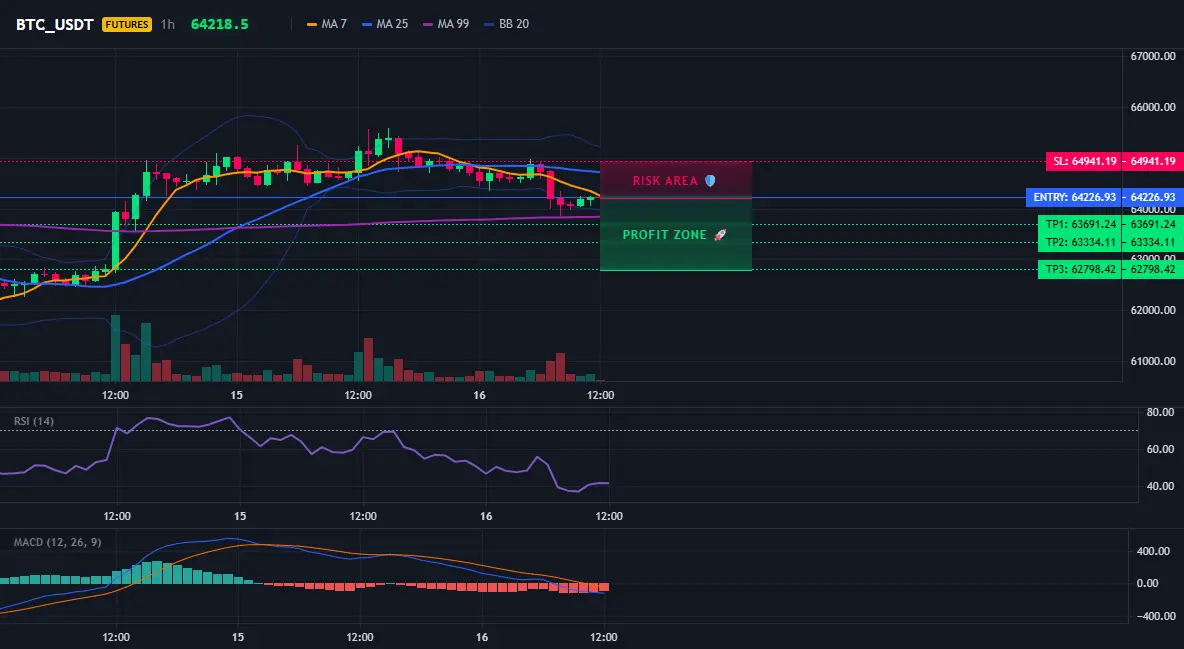Toggle the MA 7 legend entry
The height and width of the screenshot is (649, 1184).
point(327,24)
